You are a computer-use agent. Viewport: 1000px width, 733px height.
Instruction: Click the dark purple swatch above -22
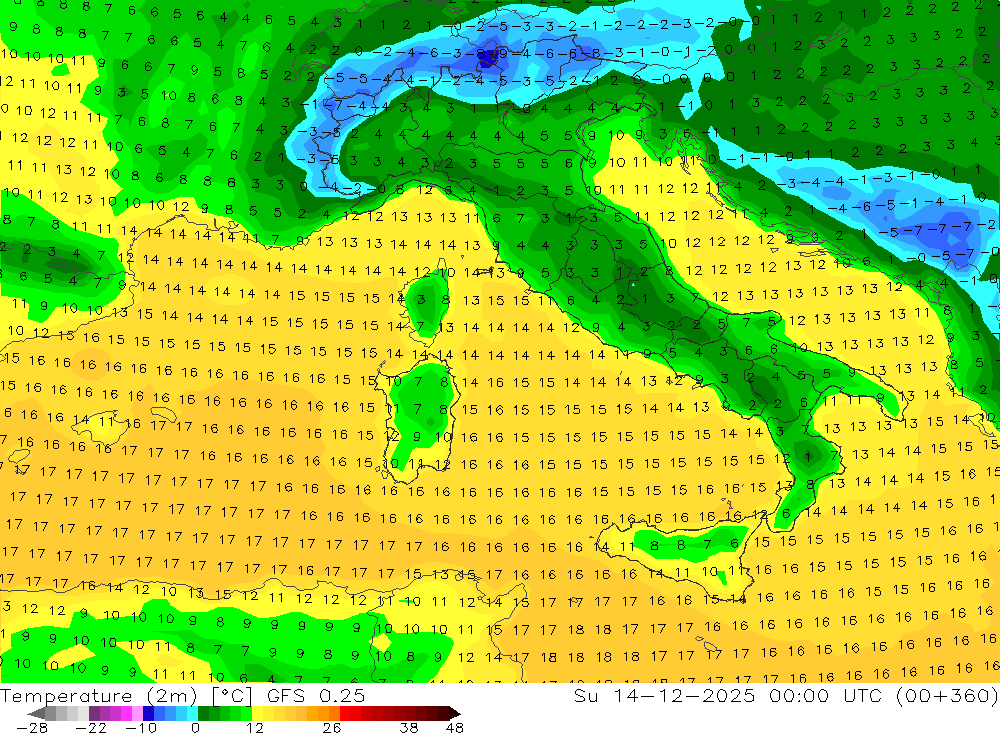point(94,713)
